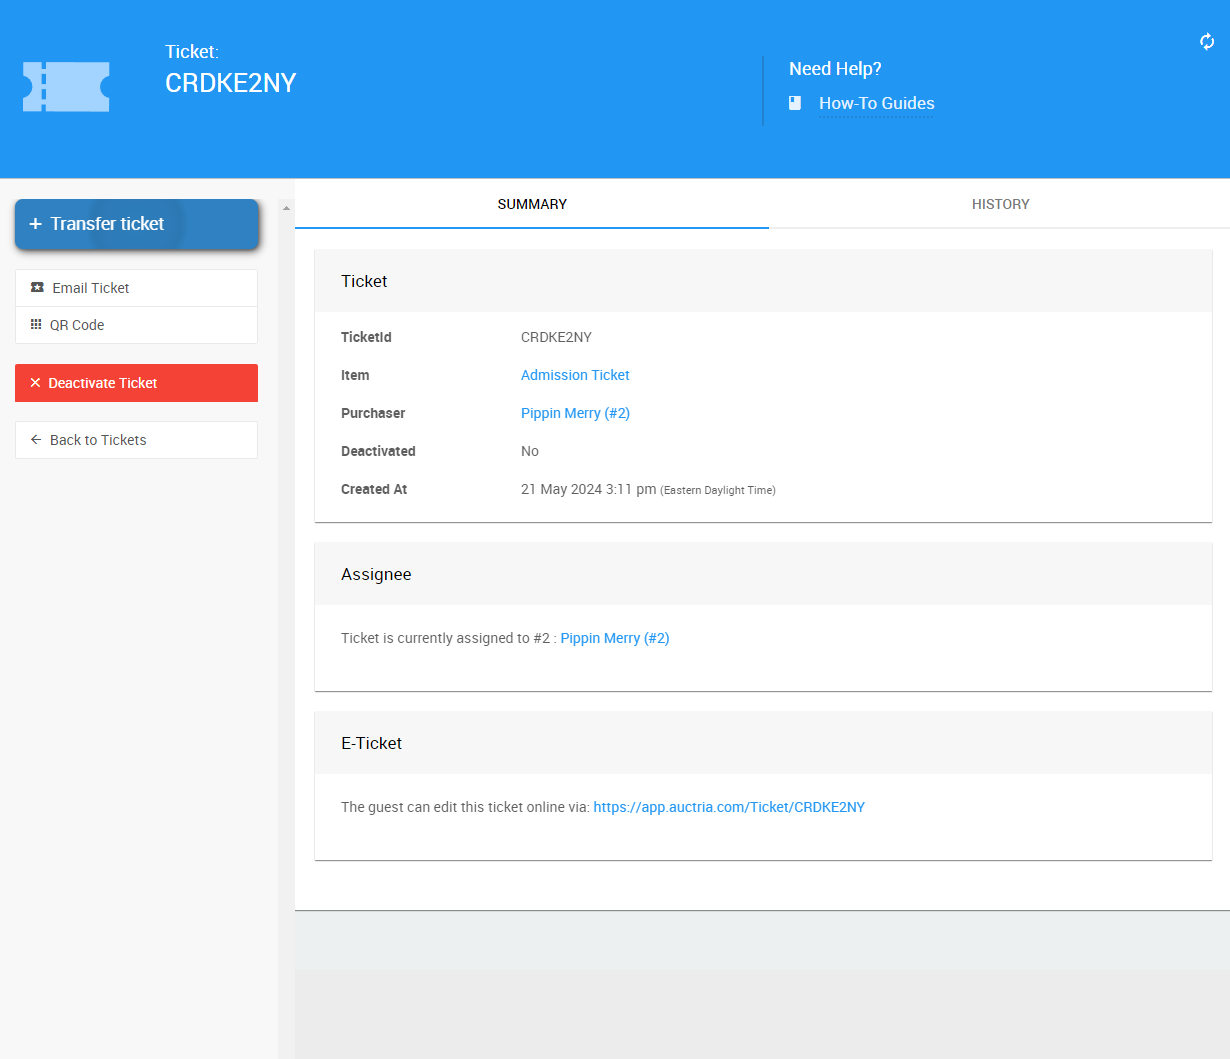
Task: Click the ticket icon next to Email Ticket
Action: point(37,288)
